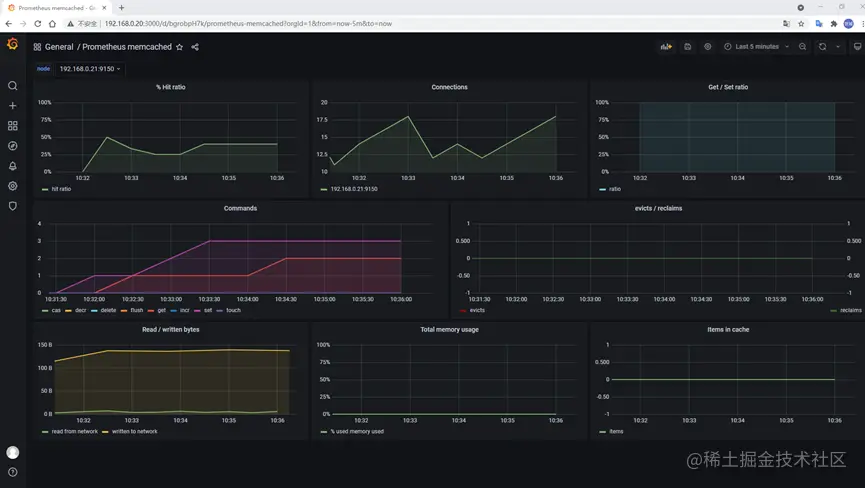865x488 pixels.
Task: Open the Items in cache panel menu
Action: pos(728,330)
